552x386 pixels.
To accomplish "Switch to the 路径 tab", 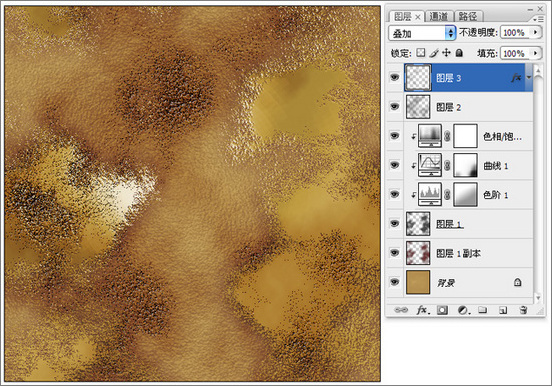I will click(x=468, y=16).
